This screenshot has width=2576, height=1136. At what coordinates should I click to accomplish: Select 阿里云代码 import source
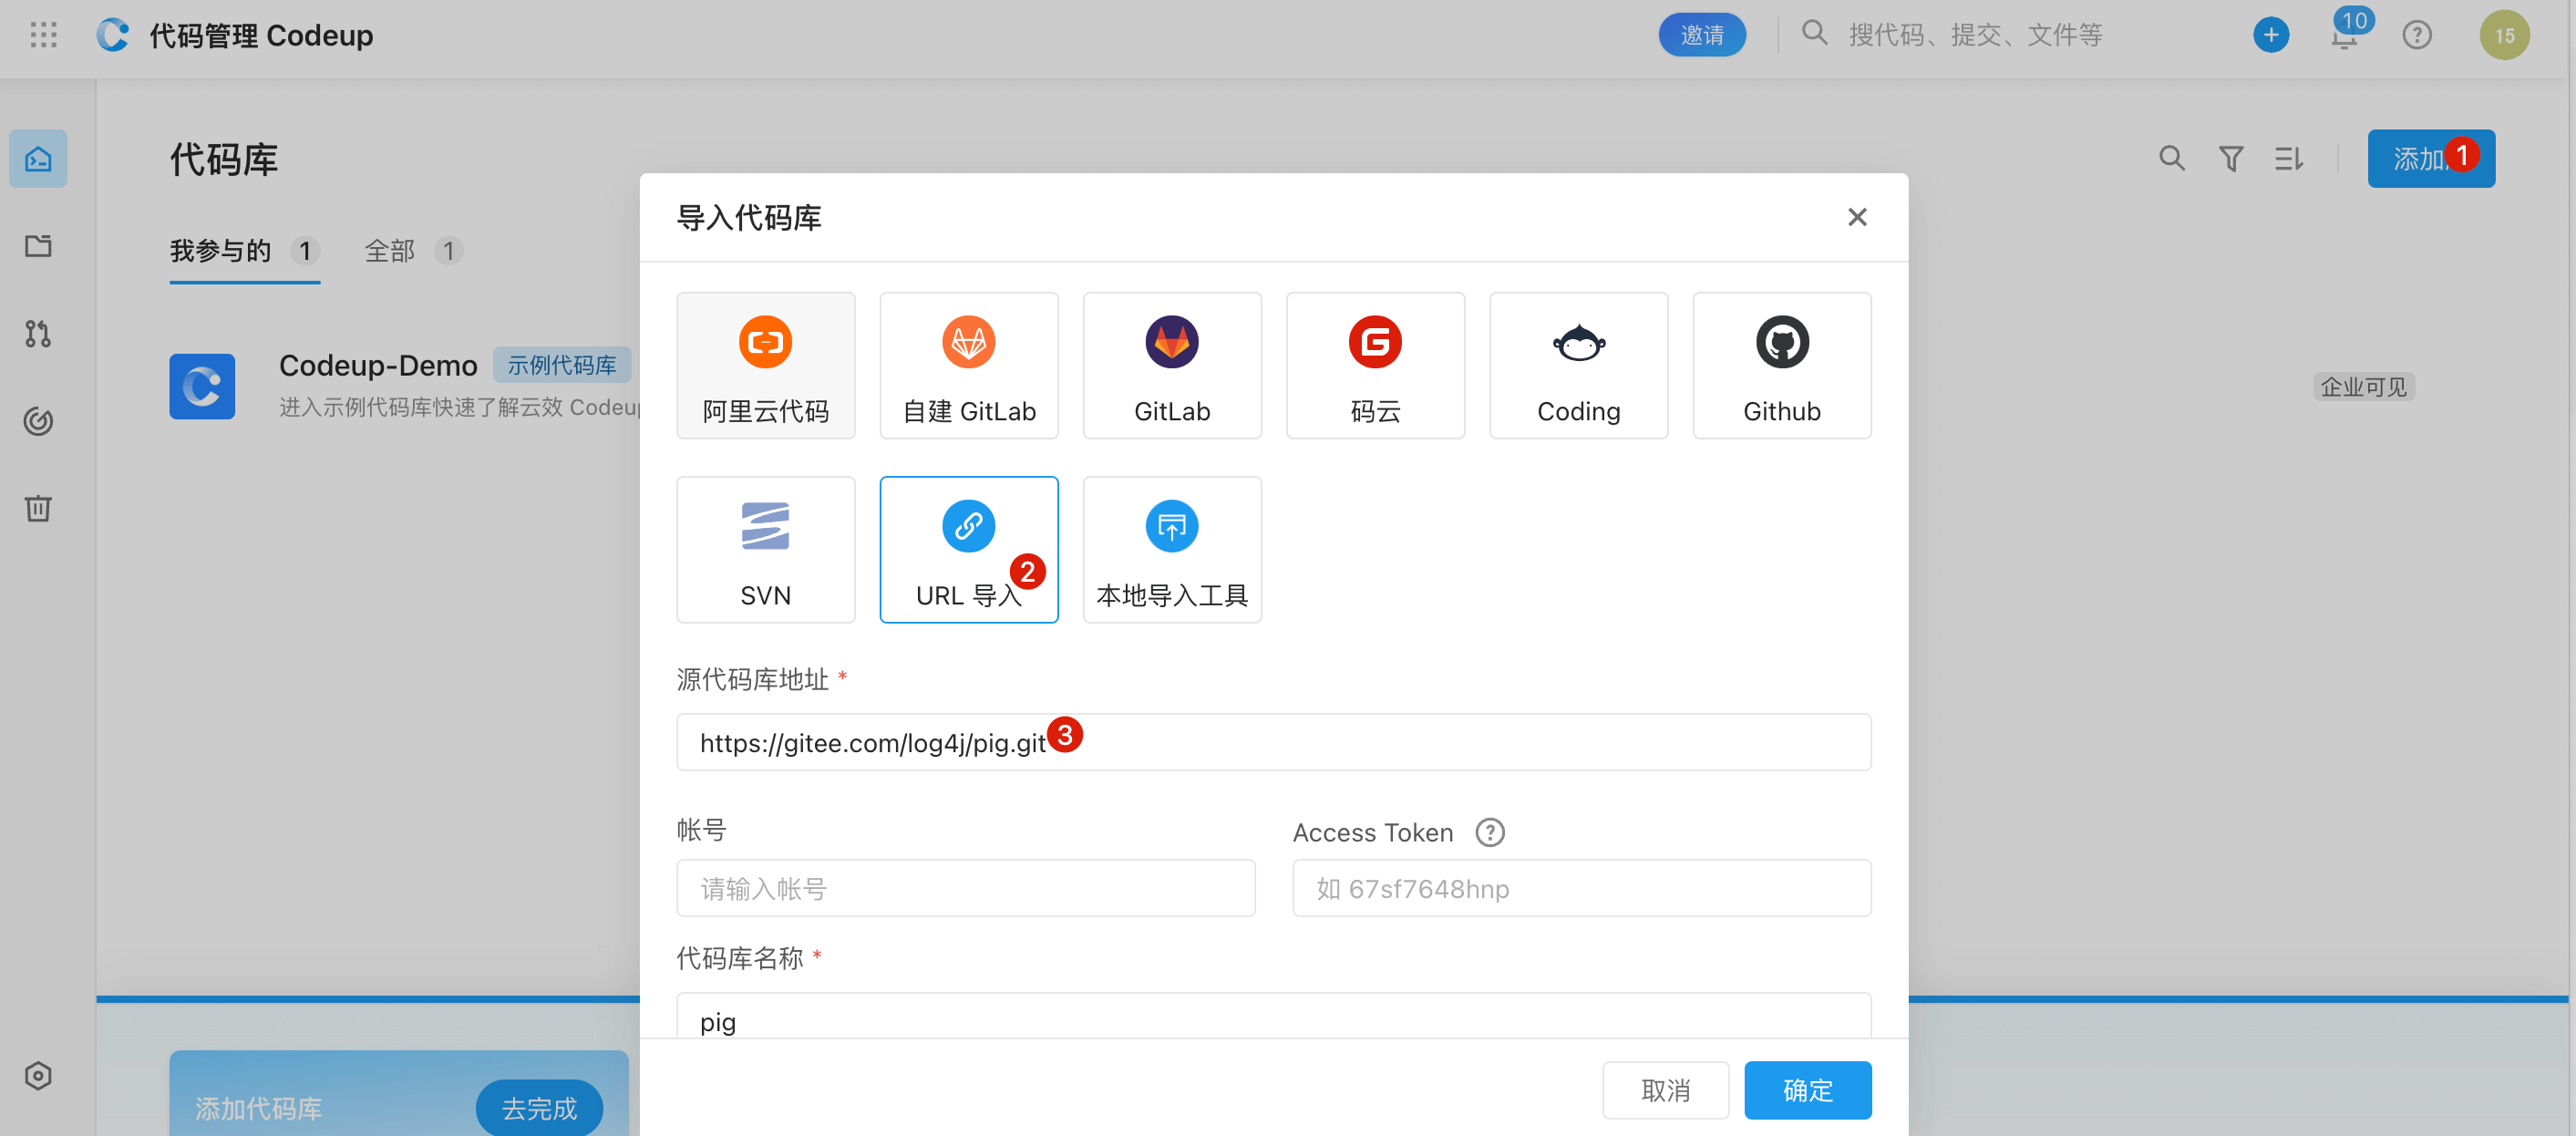click(765, 365)
